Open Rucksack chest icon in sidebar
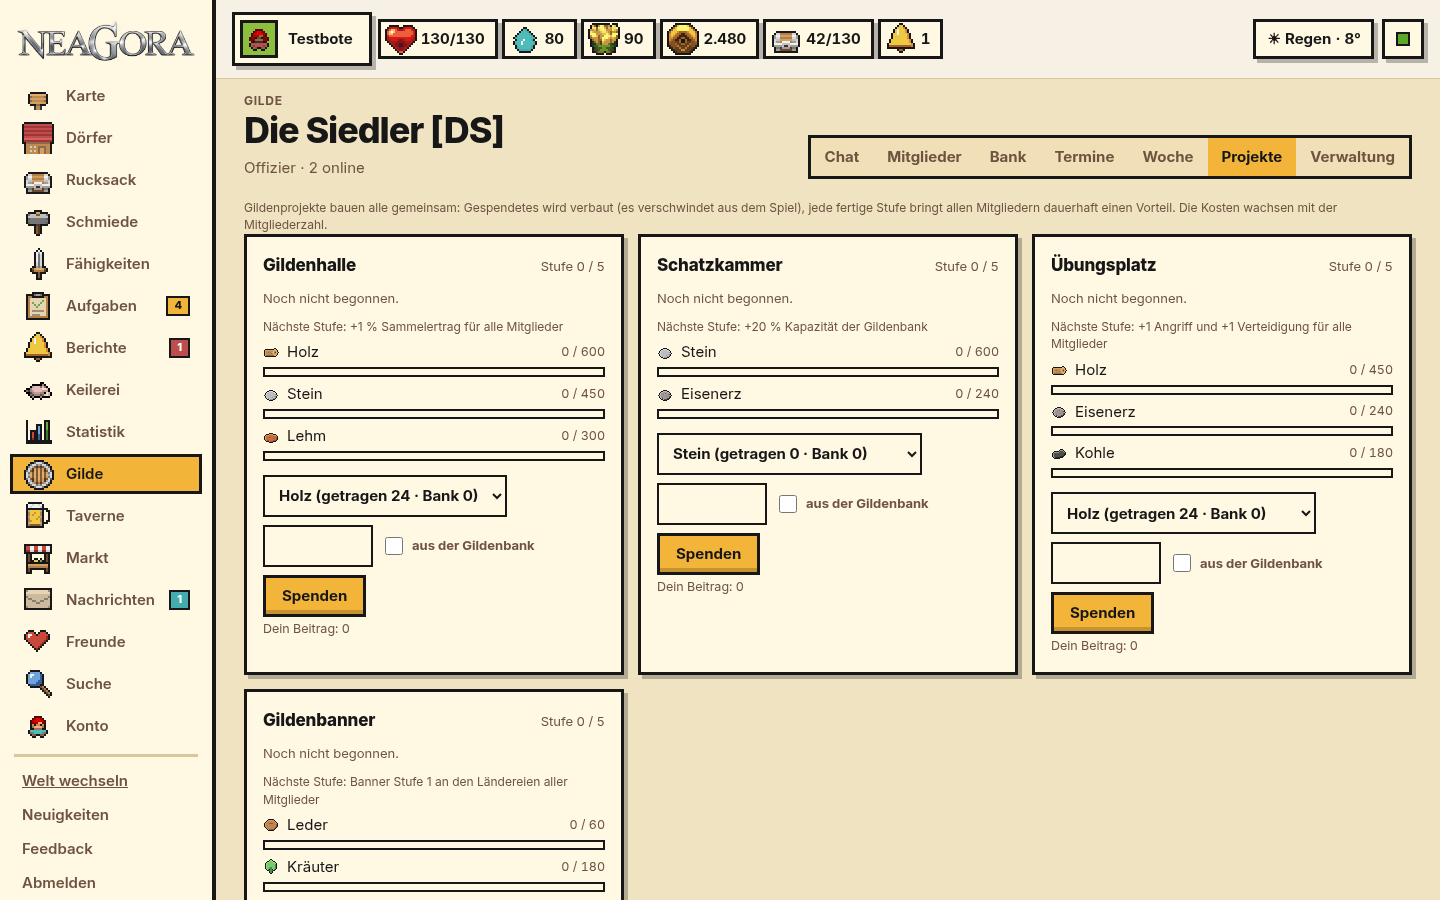 click(x=38, y=181)
